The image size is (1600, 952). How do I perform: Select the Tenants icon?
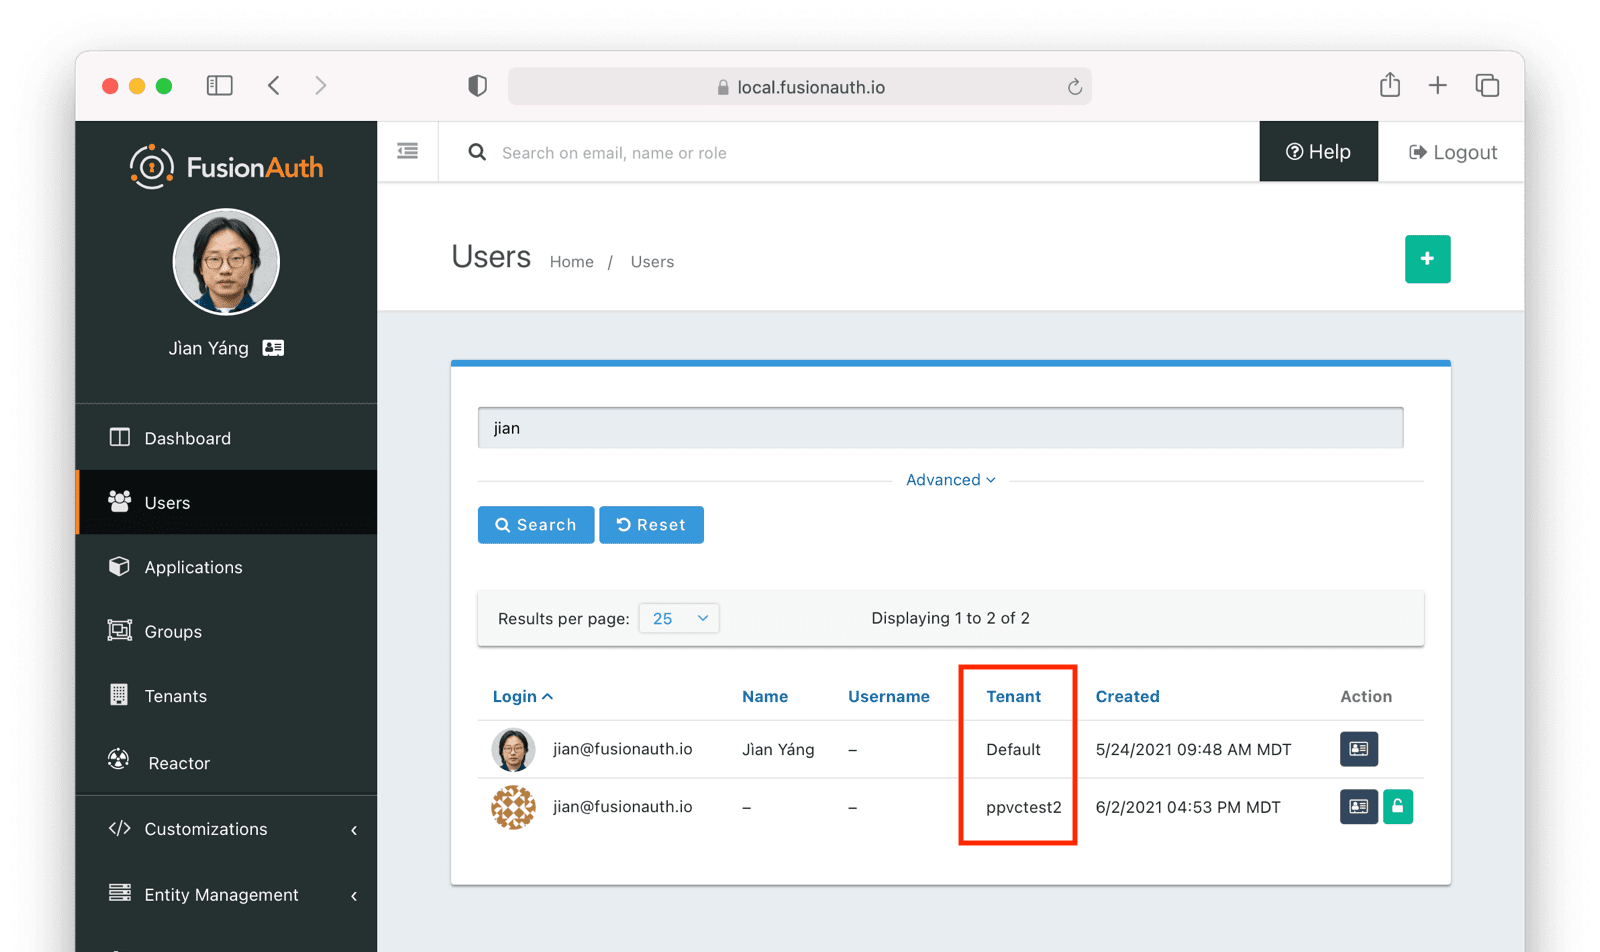pyautogui.click(x=118, y=695)
